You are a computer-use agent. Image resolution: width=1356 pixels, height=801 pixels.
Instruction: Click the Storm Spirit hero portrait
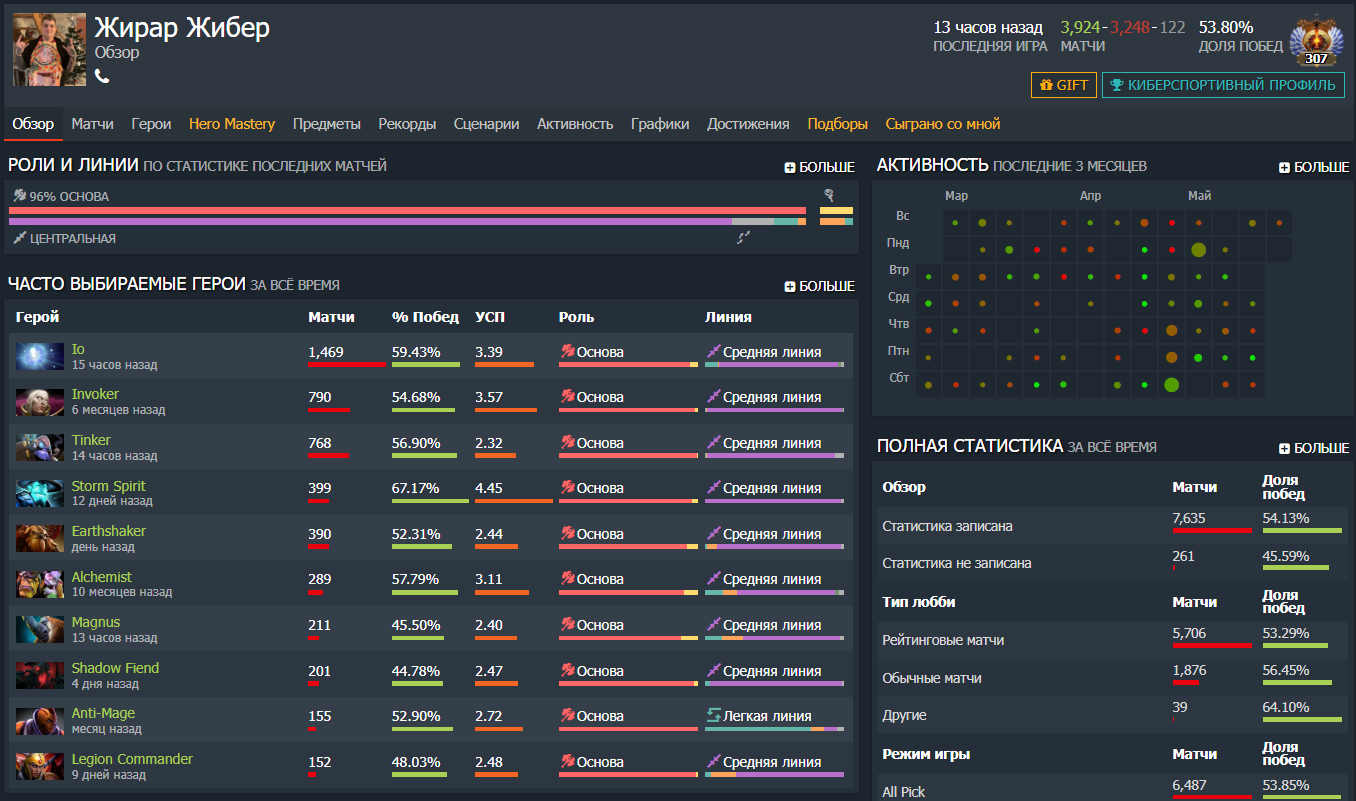click(40, 493)
